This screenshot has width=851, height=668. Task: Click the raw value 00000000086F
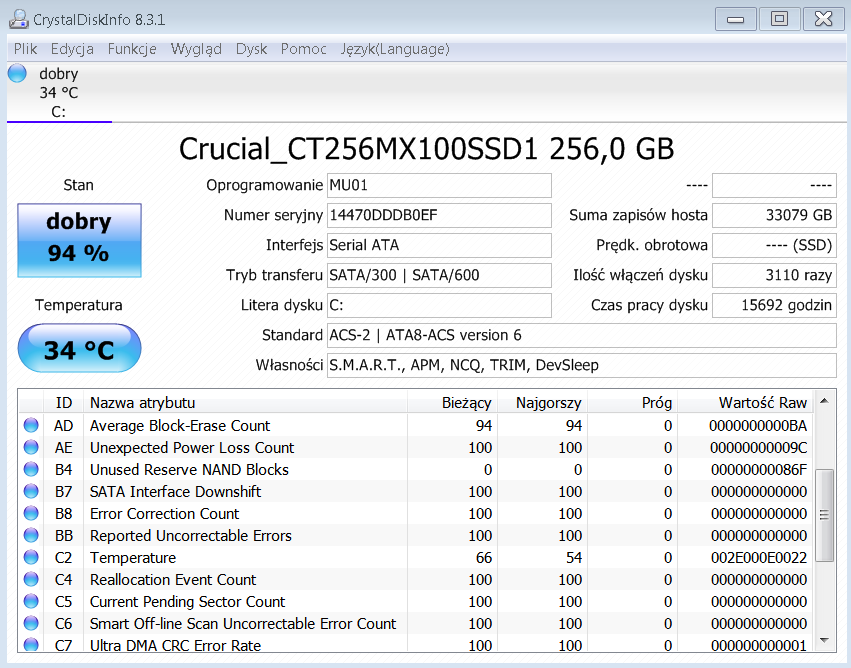click(759, 470)
